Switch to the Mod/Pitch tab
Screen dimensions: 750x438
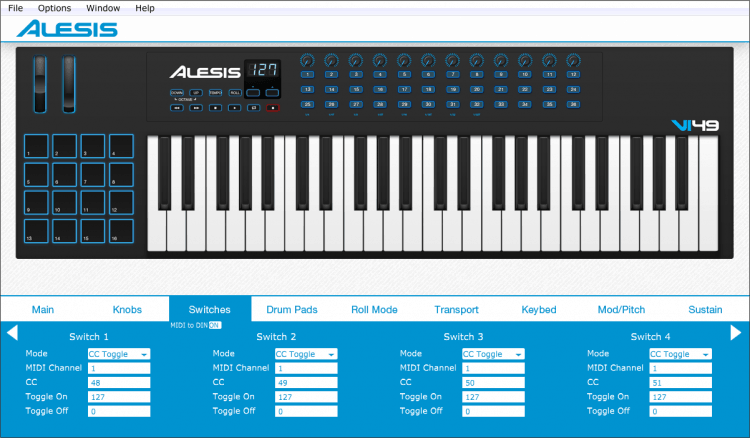[x=621, y=309]
